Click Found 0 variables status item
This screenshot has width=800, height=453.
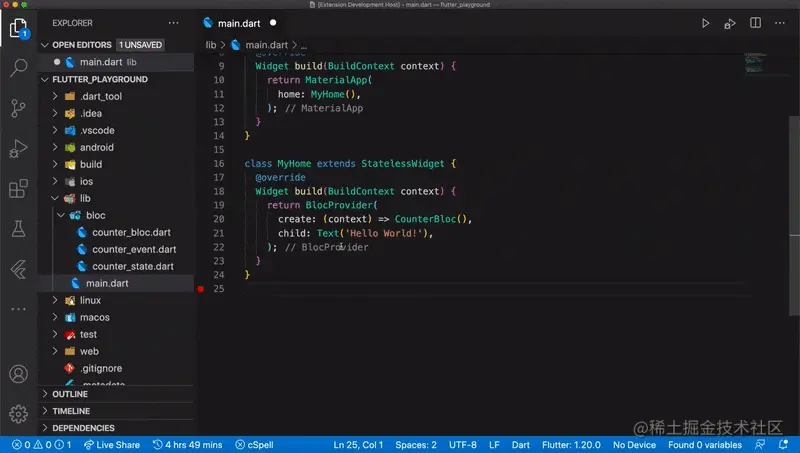[x=705, y=445]
